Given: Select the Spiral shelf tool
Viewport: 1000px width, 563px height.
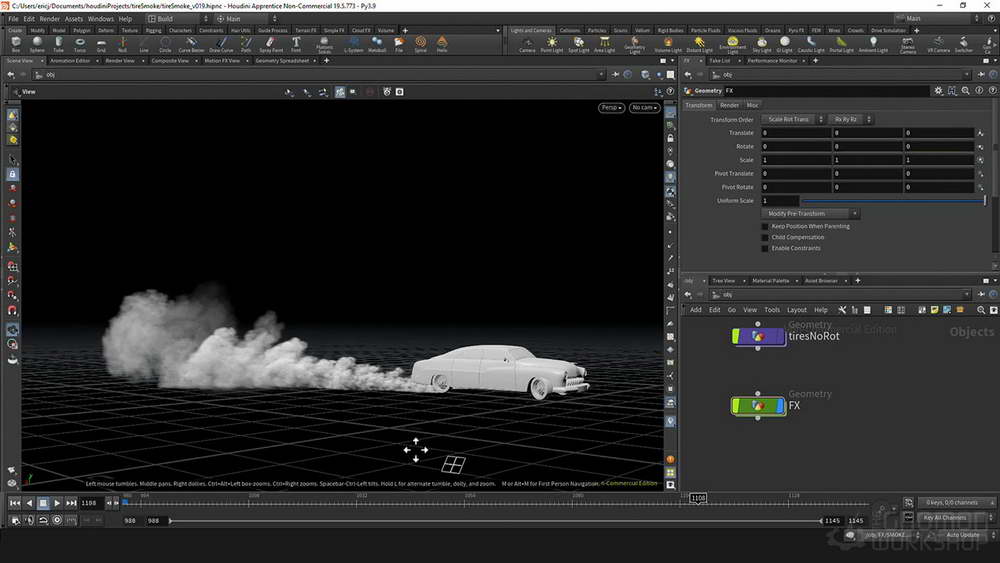Looking at the screenshot, I should tap(420, 44).
